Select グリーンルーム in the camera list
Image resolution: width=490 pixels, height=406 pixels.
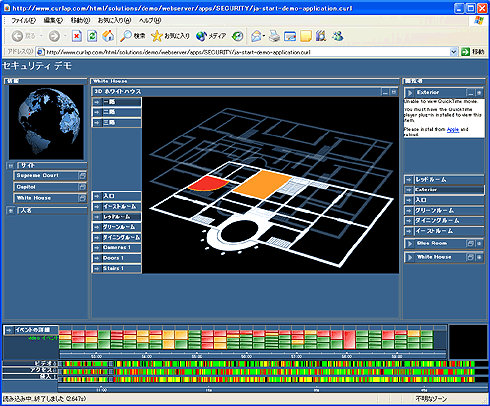pos(444,210)
